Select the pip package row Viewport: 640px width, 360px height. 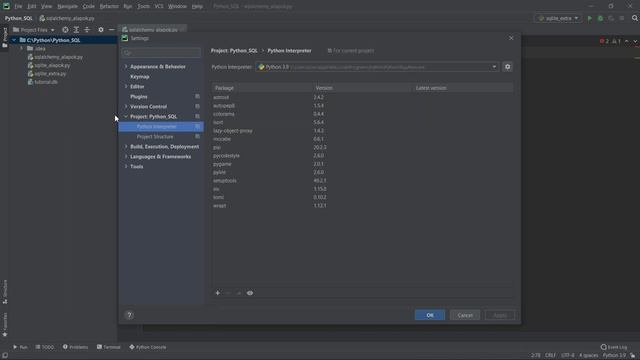pyautogui.click(x=362, y=147)
